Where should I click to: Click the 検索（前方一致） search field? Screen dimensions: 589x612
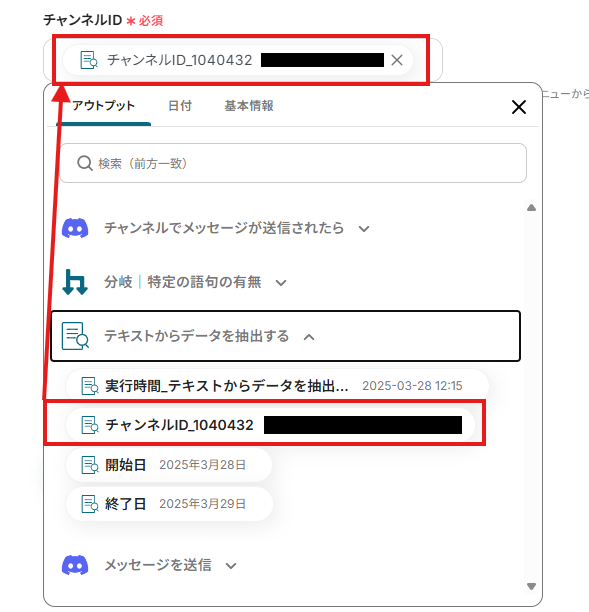click(293, 163)
